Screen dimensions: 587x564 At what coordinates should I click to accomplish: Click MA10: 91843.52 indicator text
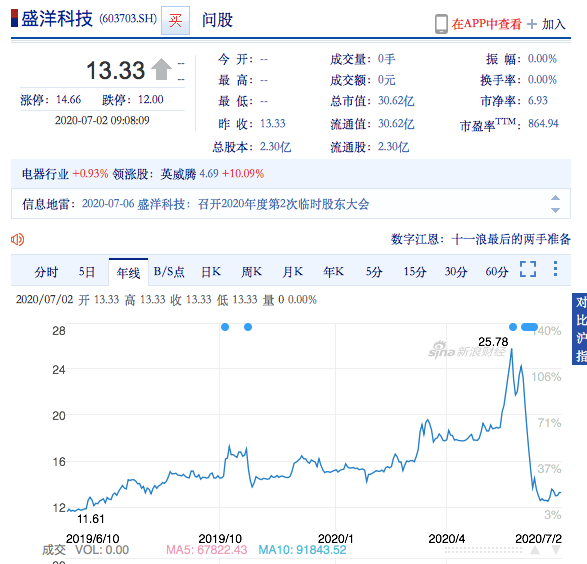(x=302, y=550)
